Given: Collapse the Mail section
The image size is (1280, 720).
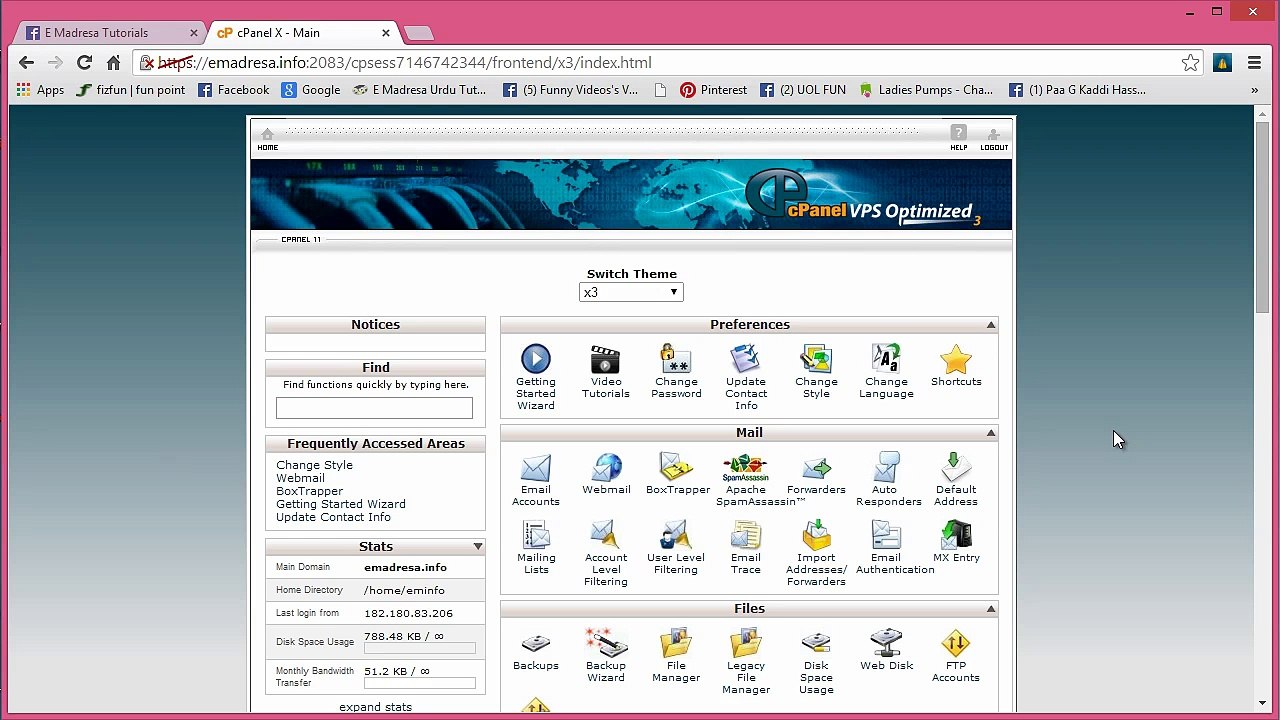Looking at the screenshot, I should (991, 433).
